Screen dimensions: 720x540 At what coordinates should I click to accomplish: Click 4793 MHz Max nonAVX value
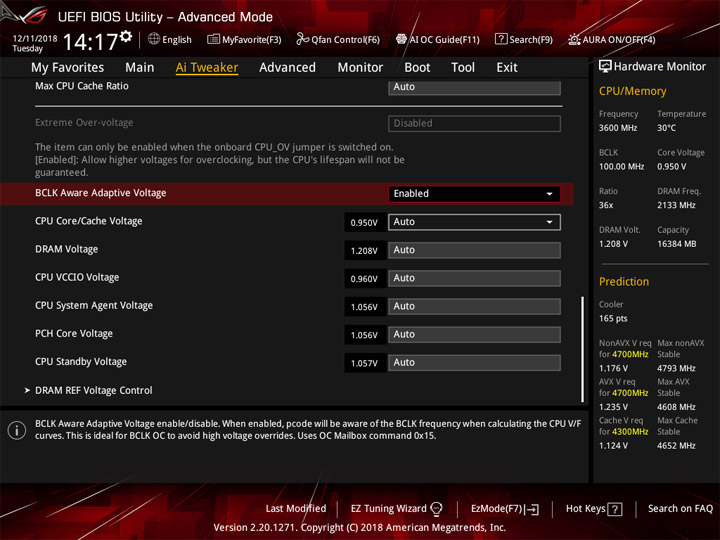676,368
